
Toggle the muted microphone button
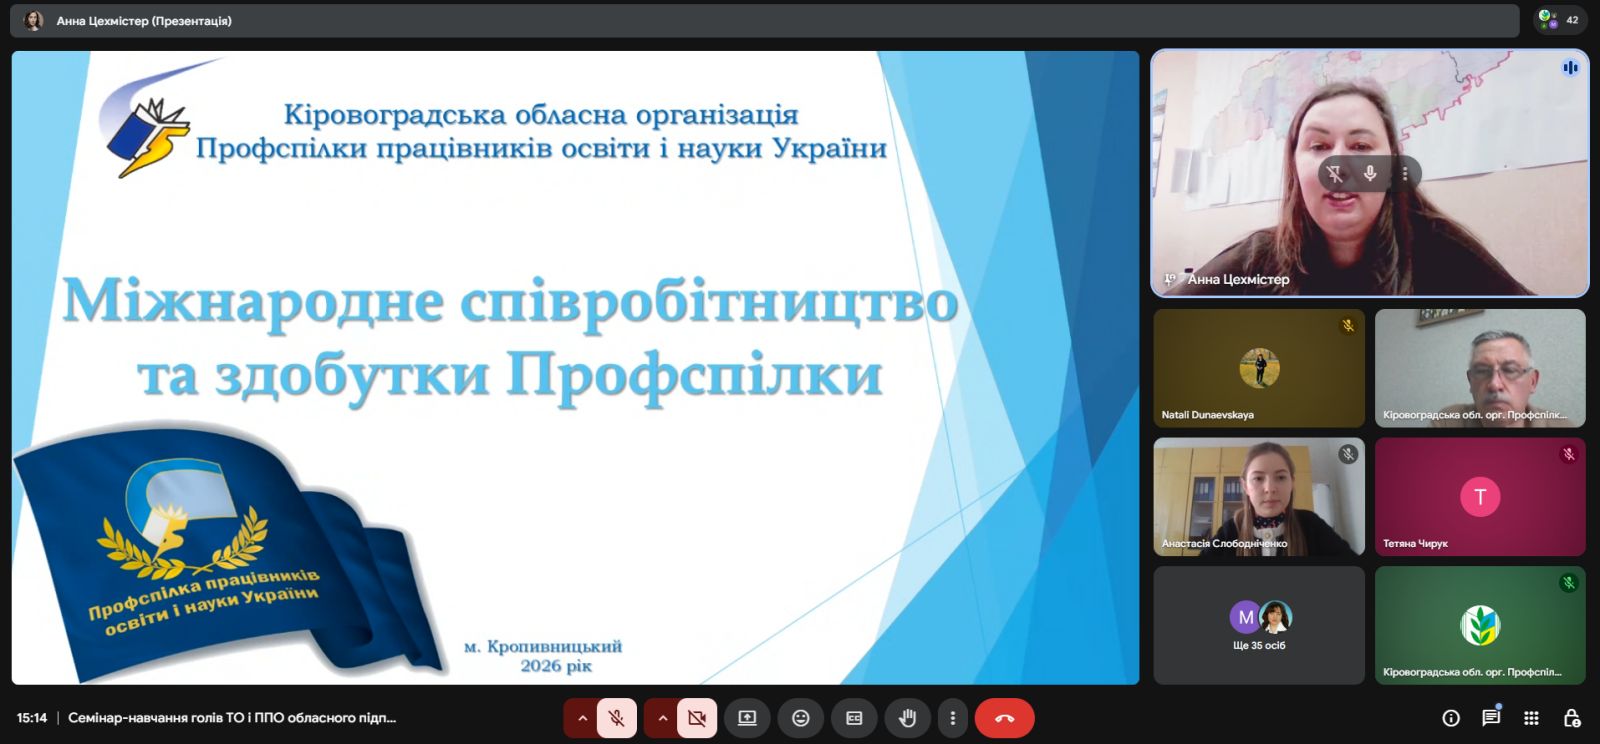click(x=617, y=718)
